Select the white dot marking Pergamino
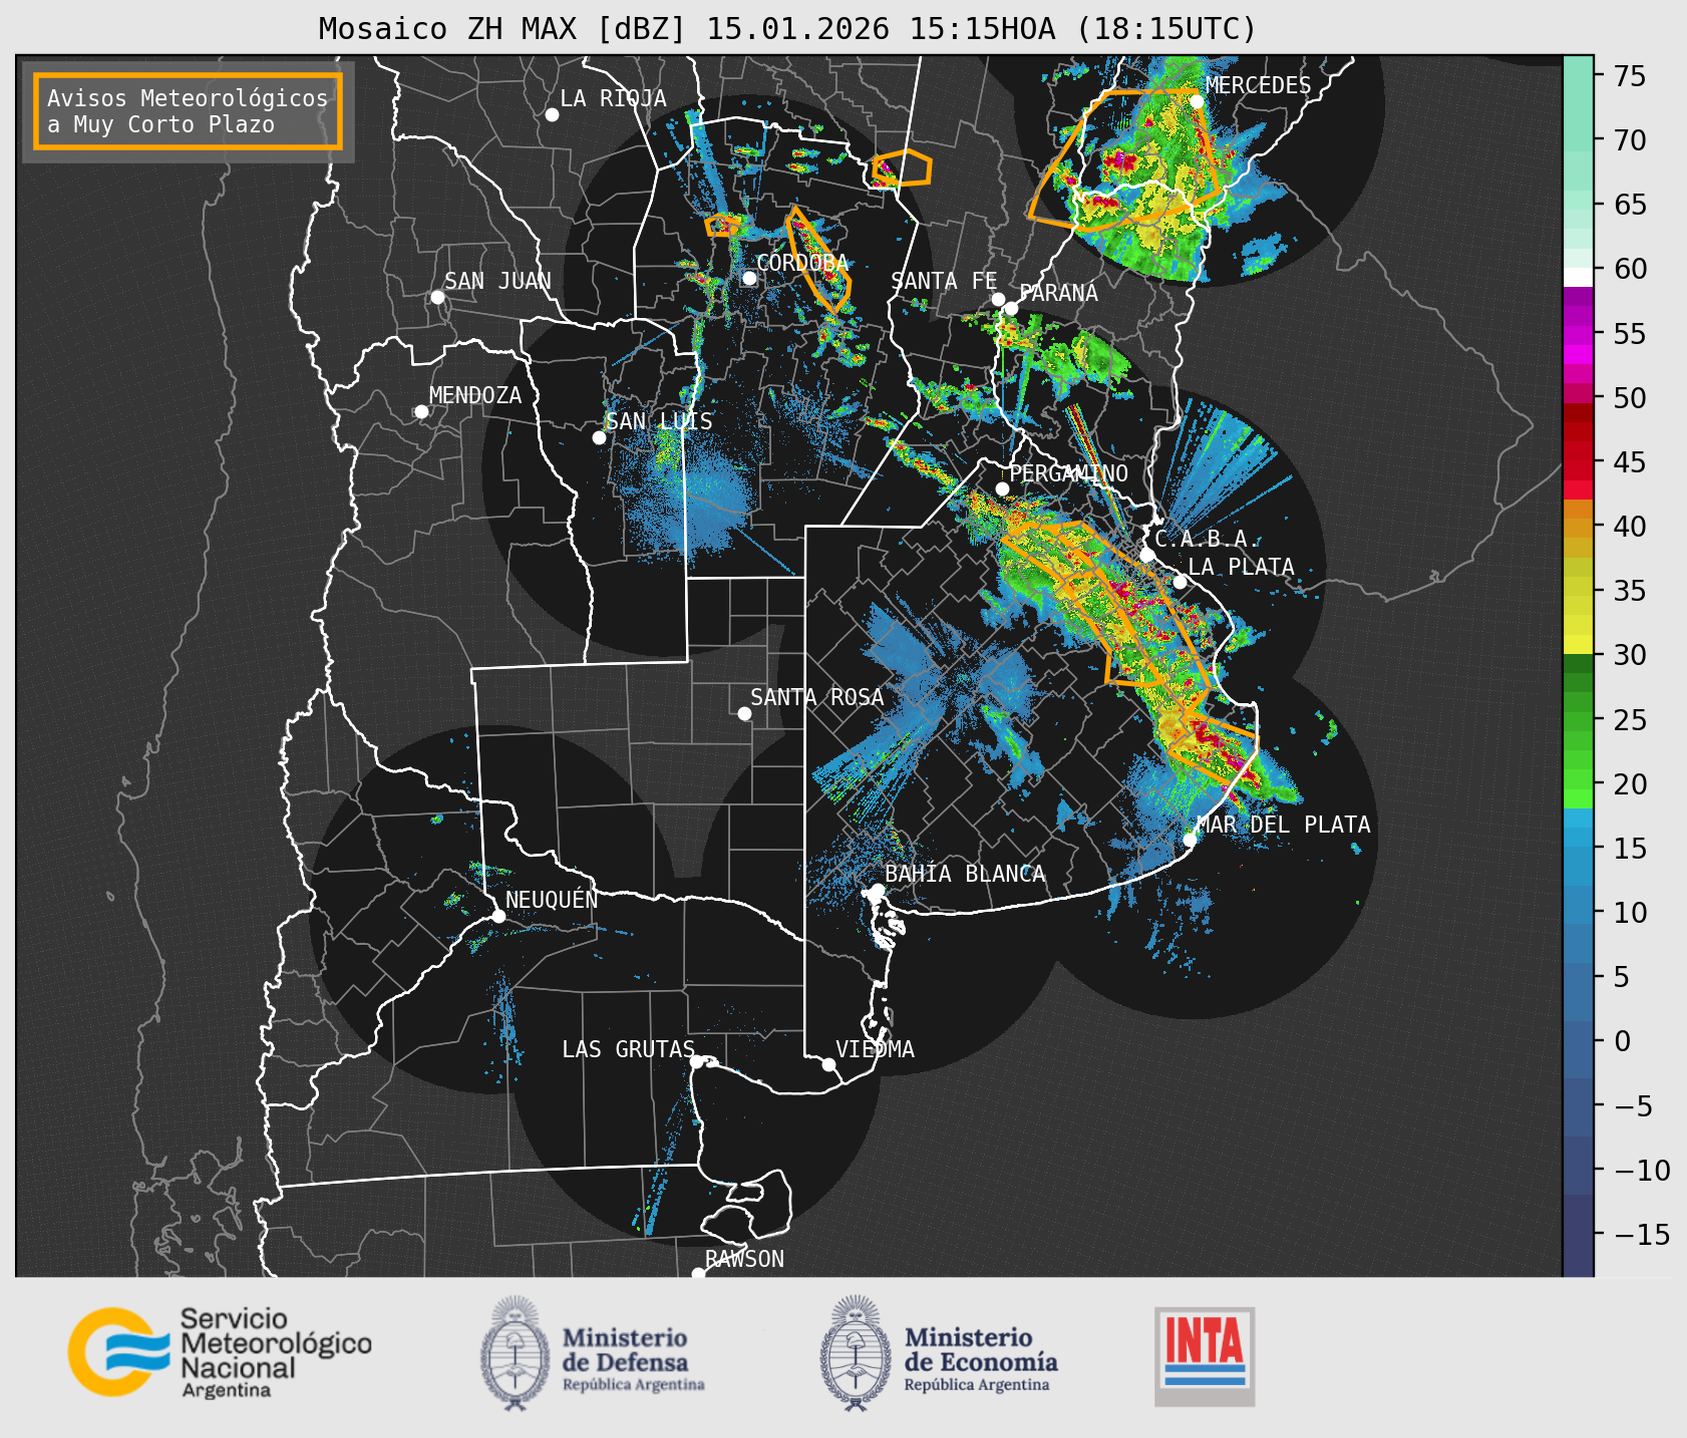The width and height of the screenshot is (1687, 1438). [x=1002, y=489]
